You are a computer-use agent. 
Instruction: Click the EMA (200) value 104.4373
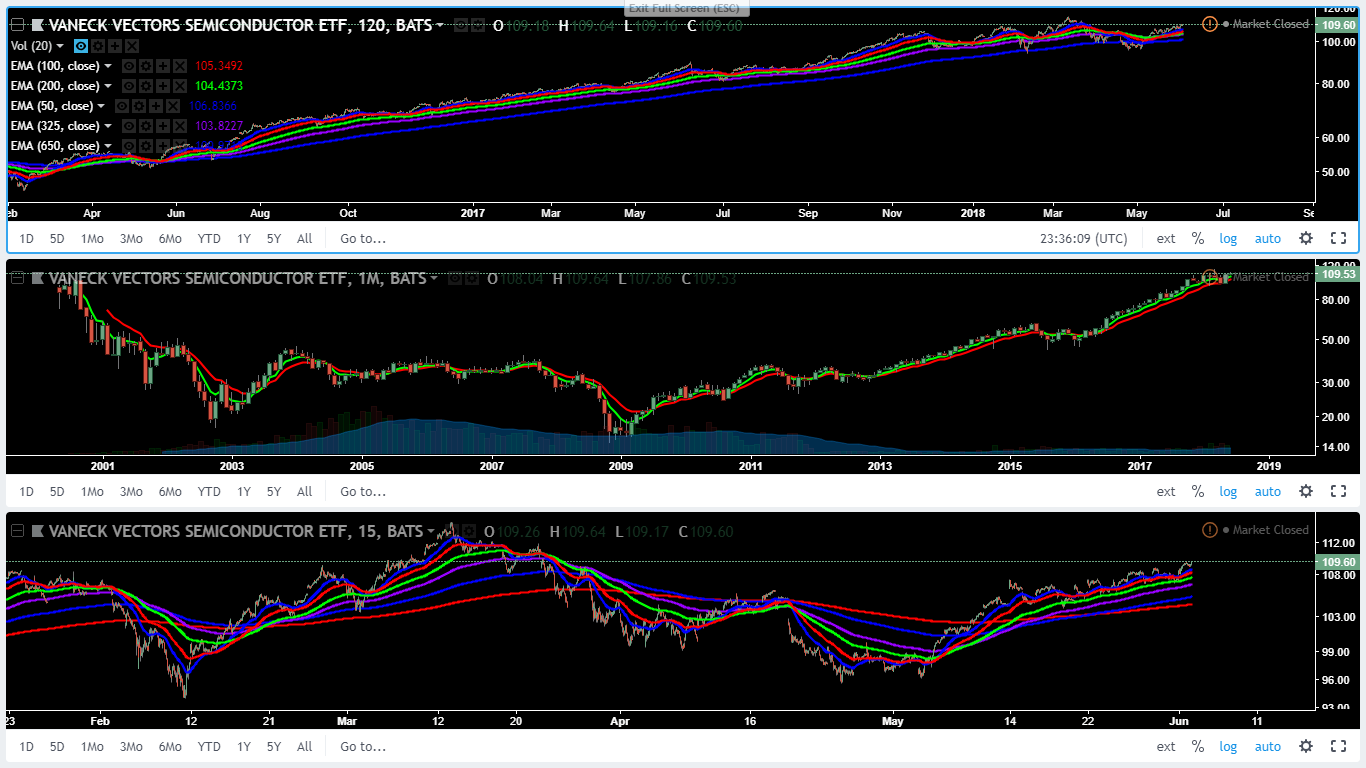click(219, 86)
